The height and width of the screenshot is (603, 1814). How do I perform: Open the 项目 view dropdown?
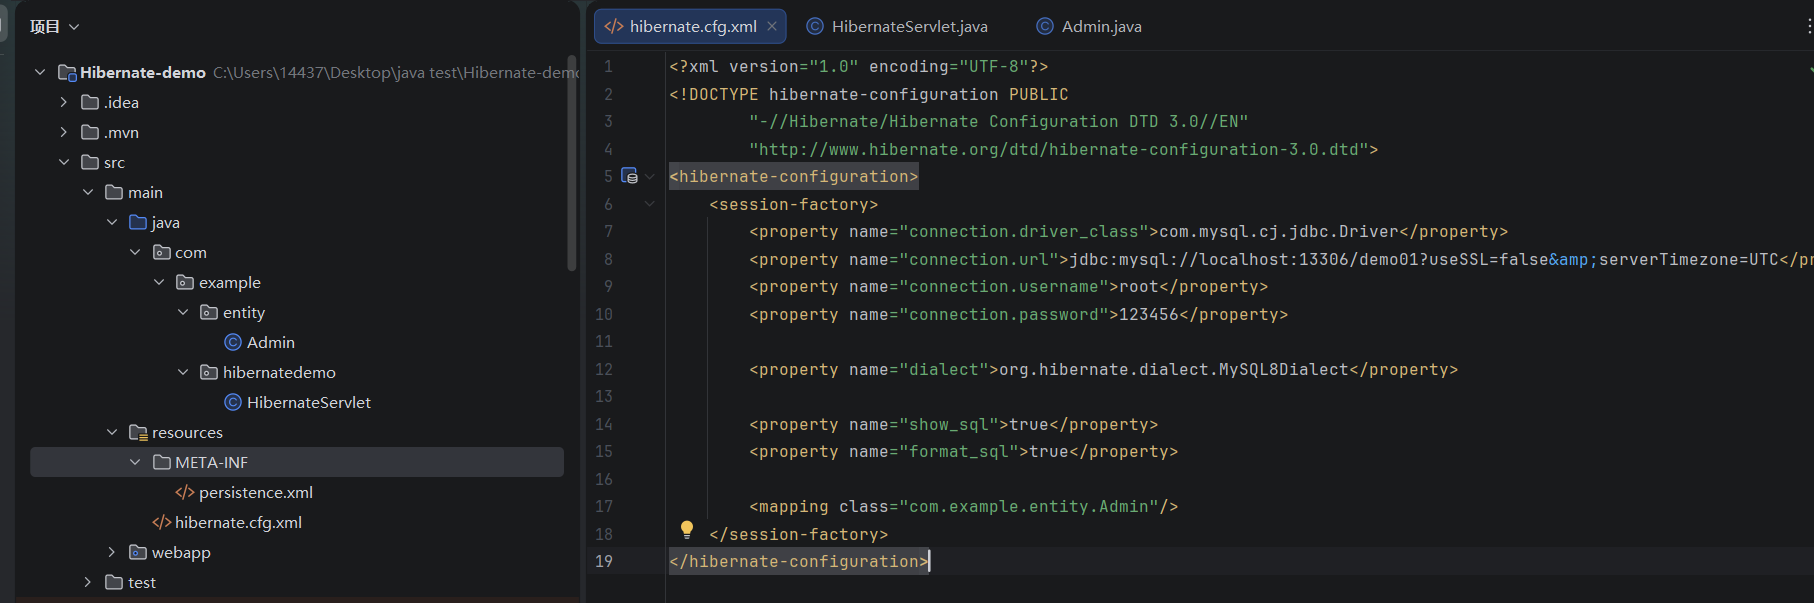pyautogui.click(x=54, y=27)
